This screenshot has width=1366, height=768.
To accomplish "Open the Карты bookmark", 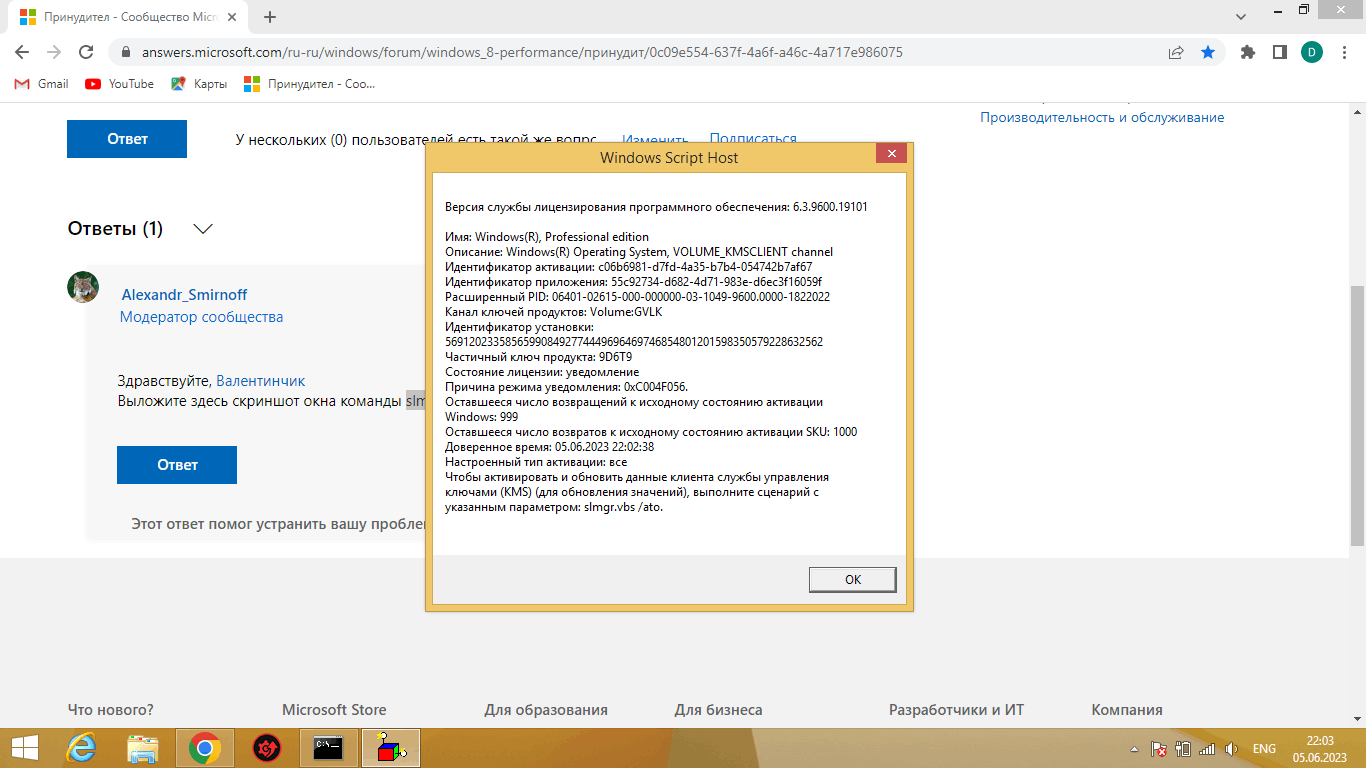I will pos(199,84).
